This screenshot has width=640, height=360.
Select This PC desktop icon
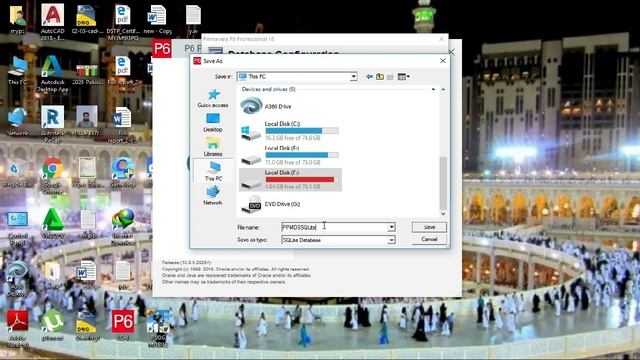pyautogui.click(x=18, y=70)
